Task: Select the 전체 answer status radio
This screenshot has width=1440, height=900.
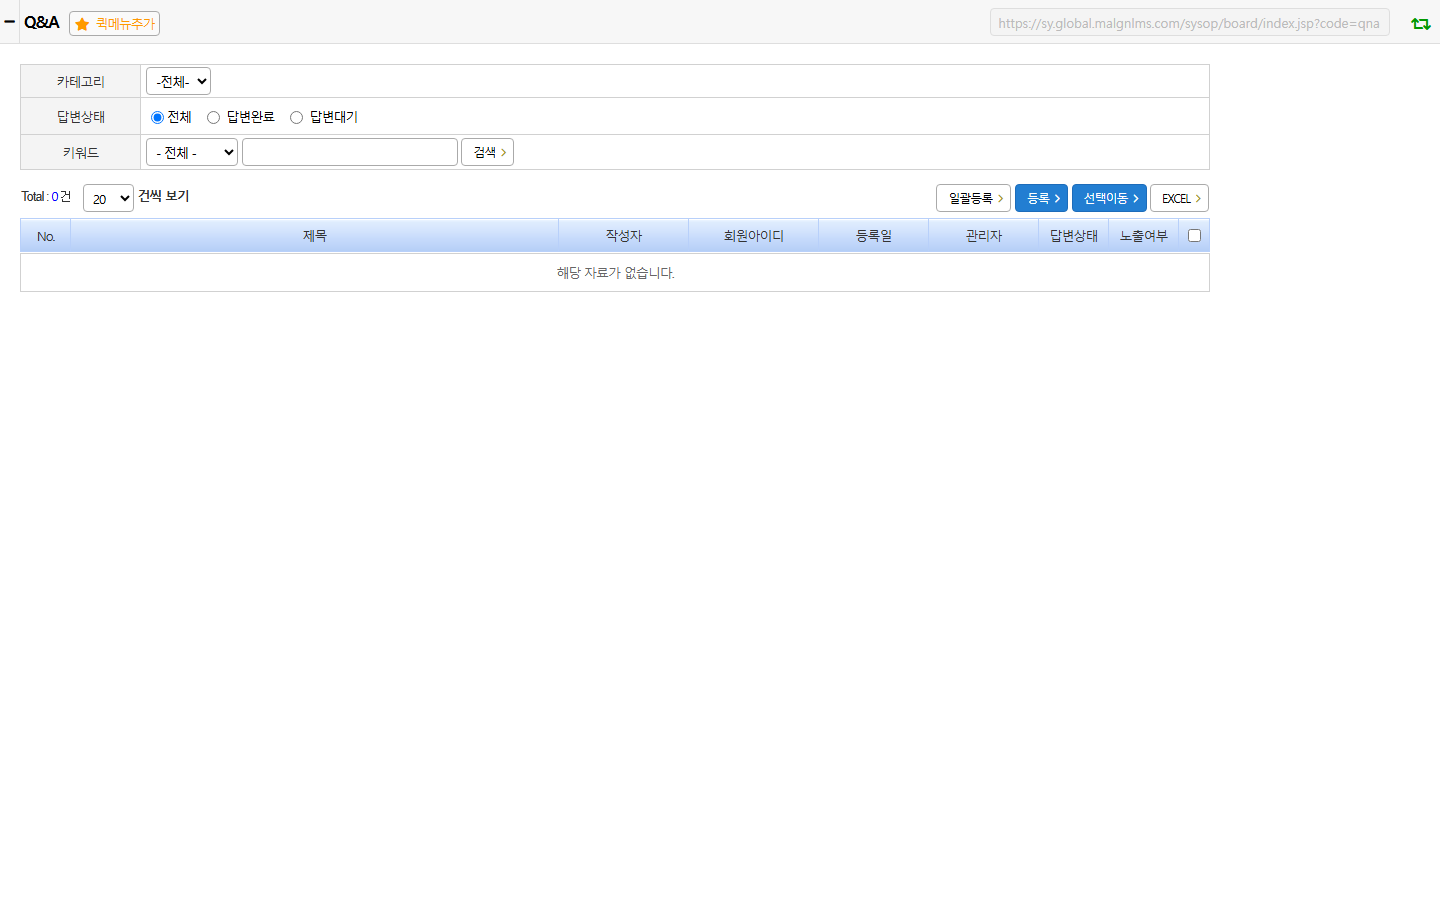Action: [157, 117]
